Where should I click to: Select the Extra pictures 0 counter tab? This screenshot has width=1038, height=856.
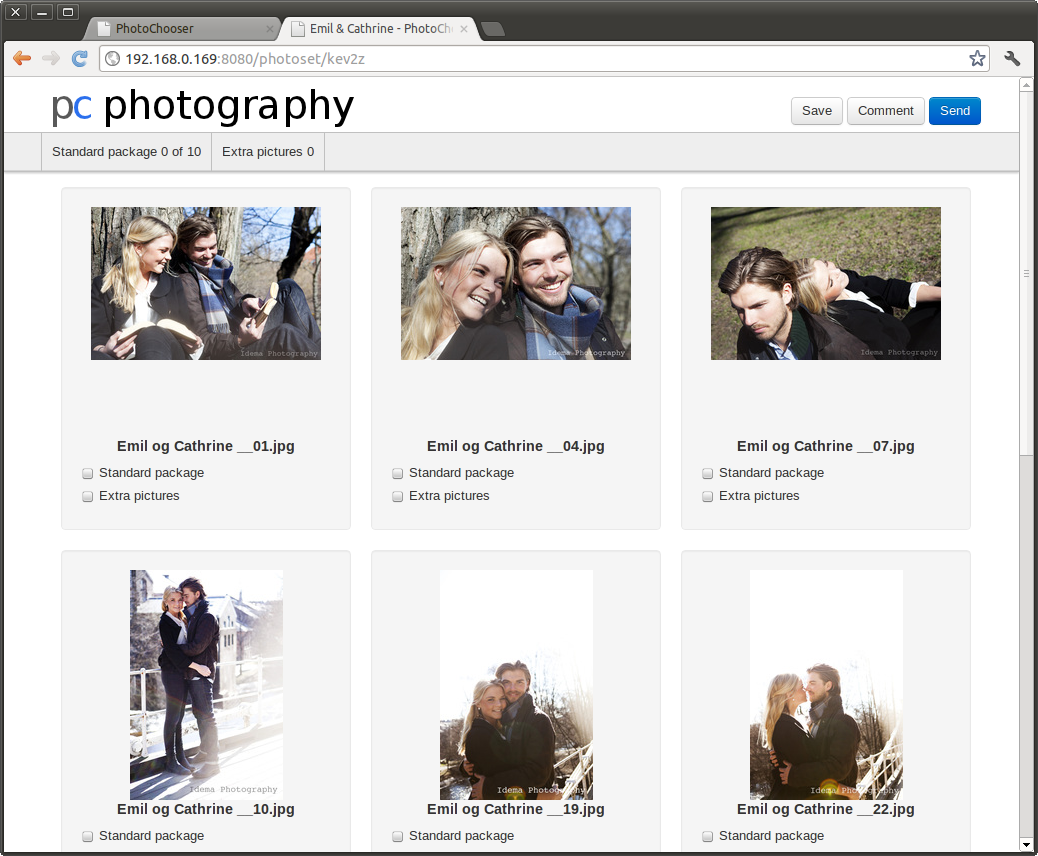click(x=268, y=152)
